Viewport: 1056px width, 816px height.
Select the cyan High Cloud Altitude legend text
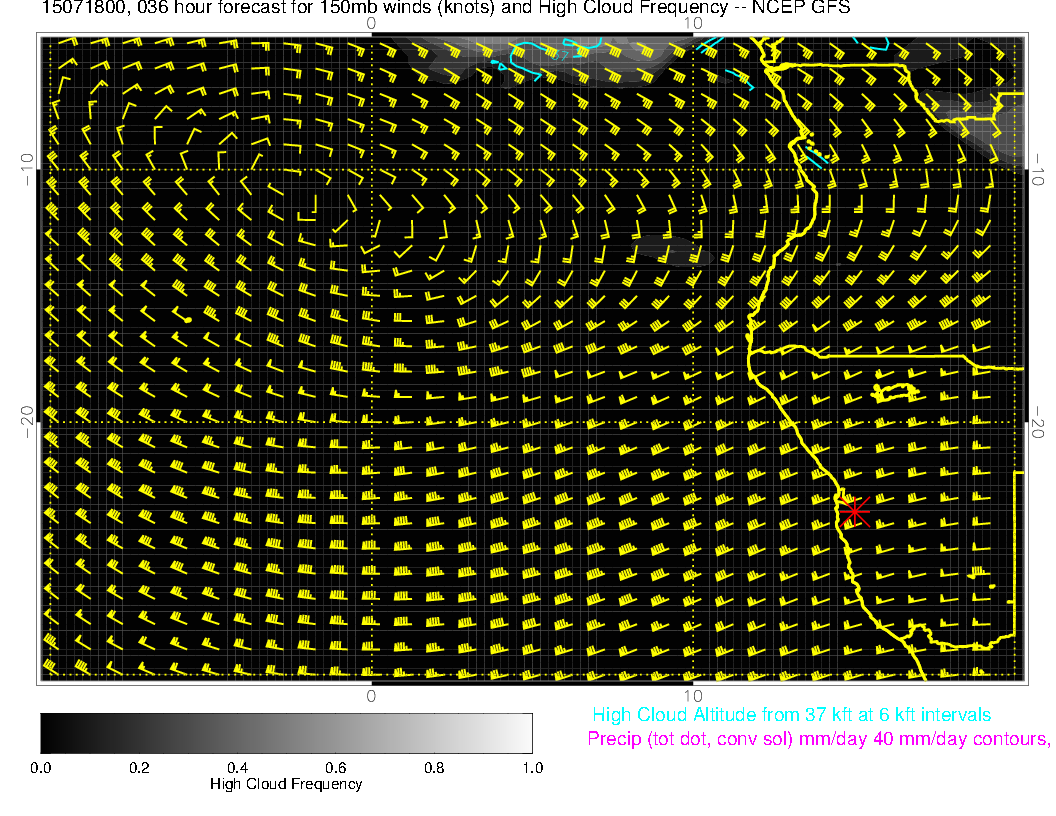click(x=791, y=715)
